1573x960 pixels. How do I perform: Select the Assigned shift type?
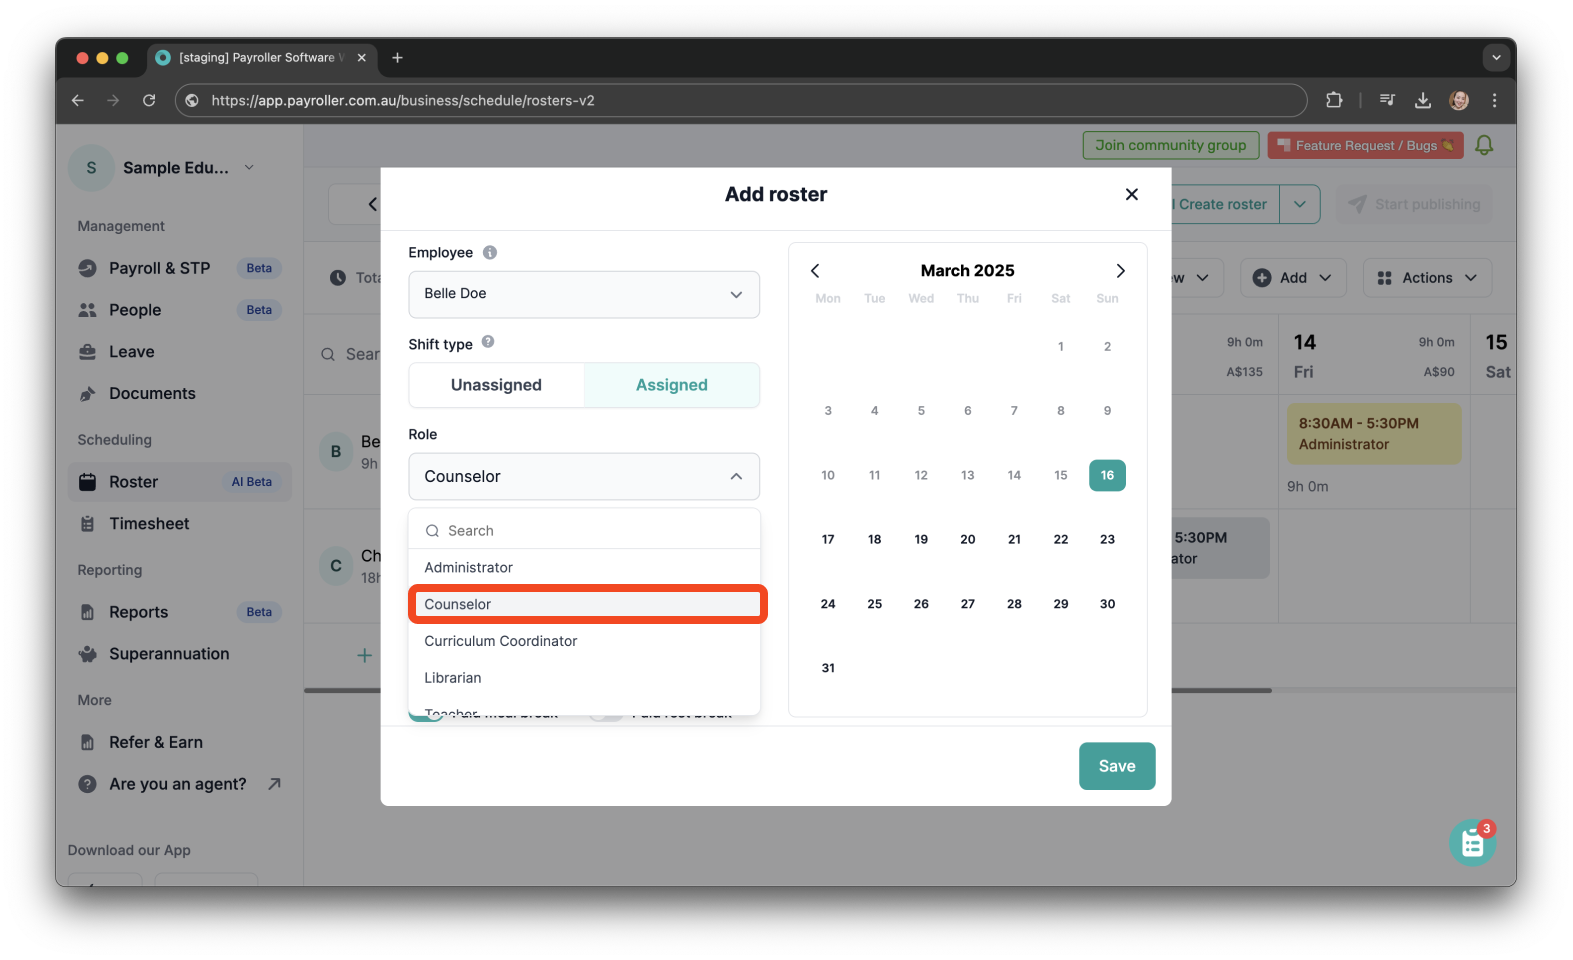672,385
